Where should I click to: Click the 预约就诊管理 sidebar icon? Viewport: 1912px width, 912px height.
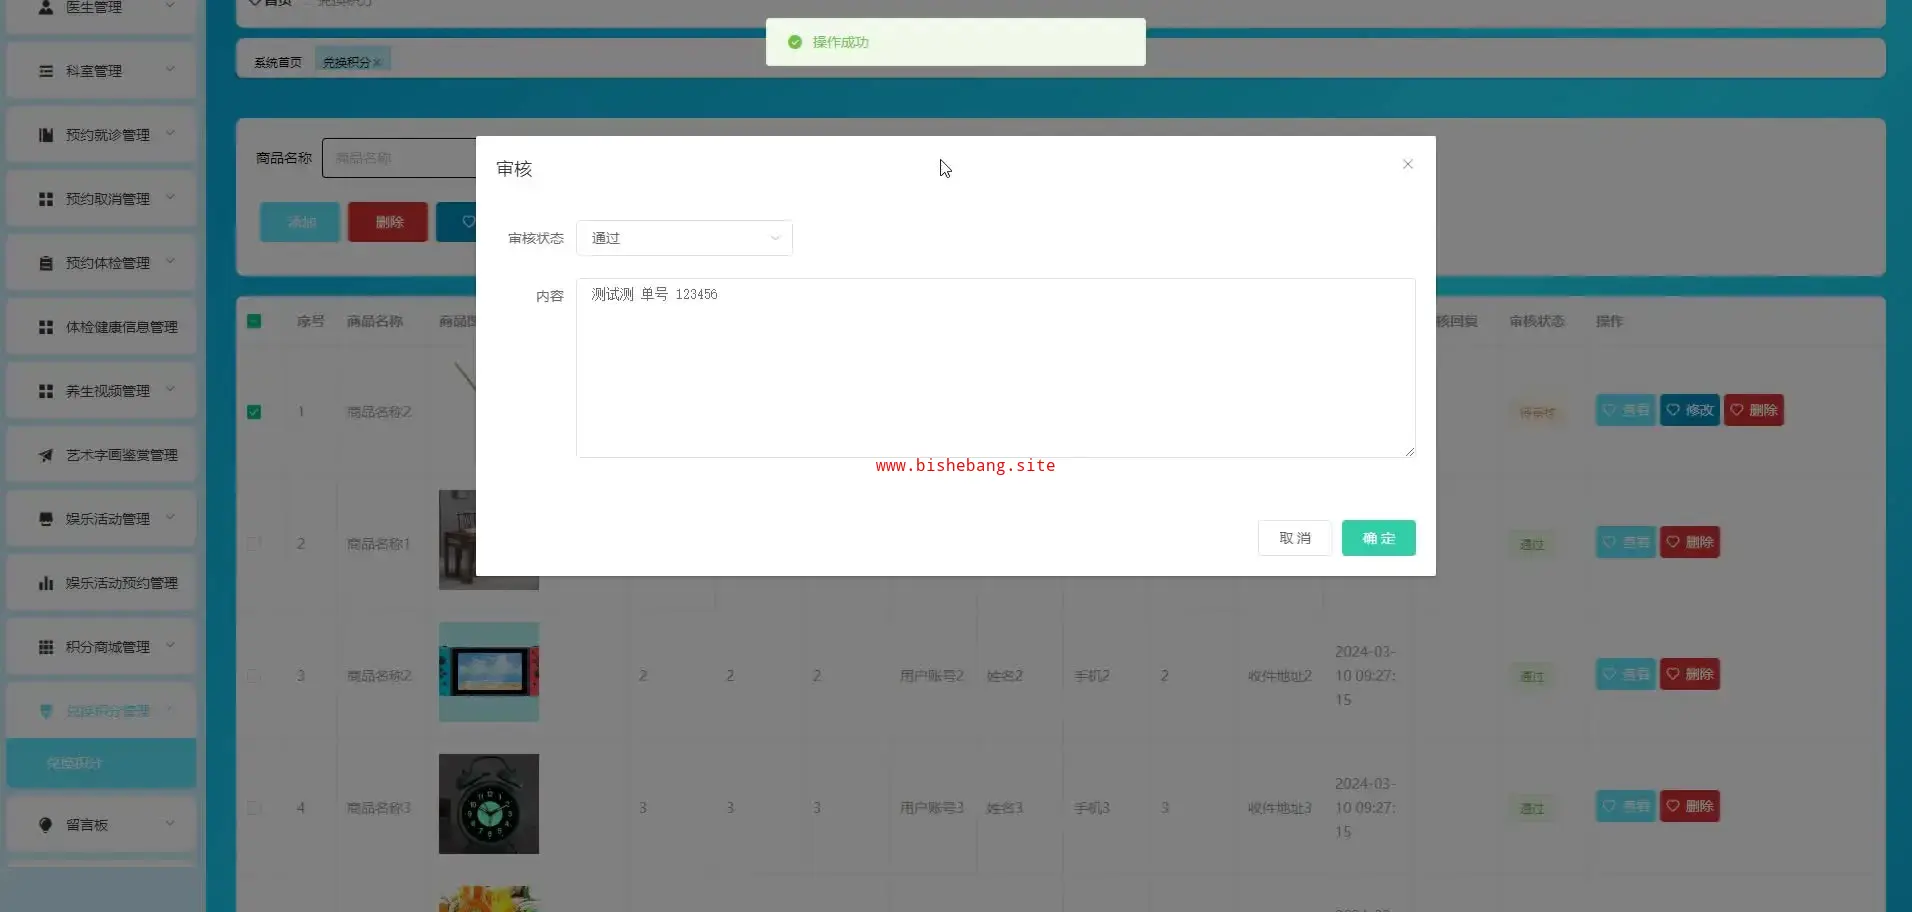[x=46, y=135]
